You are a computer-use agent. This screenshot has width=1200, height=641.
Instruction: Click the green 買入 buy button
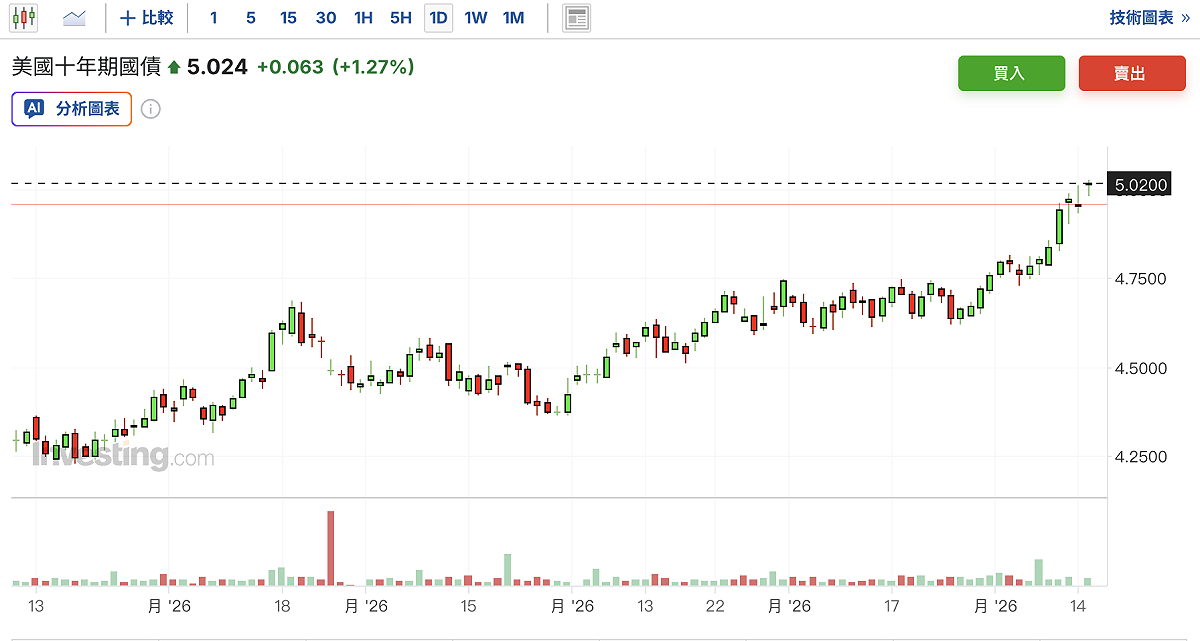(1011, 73)
